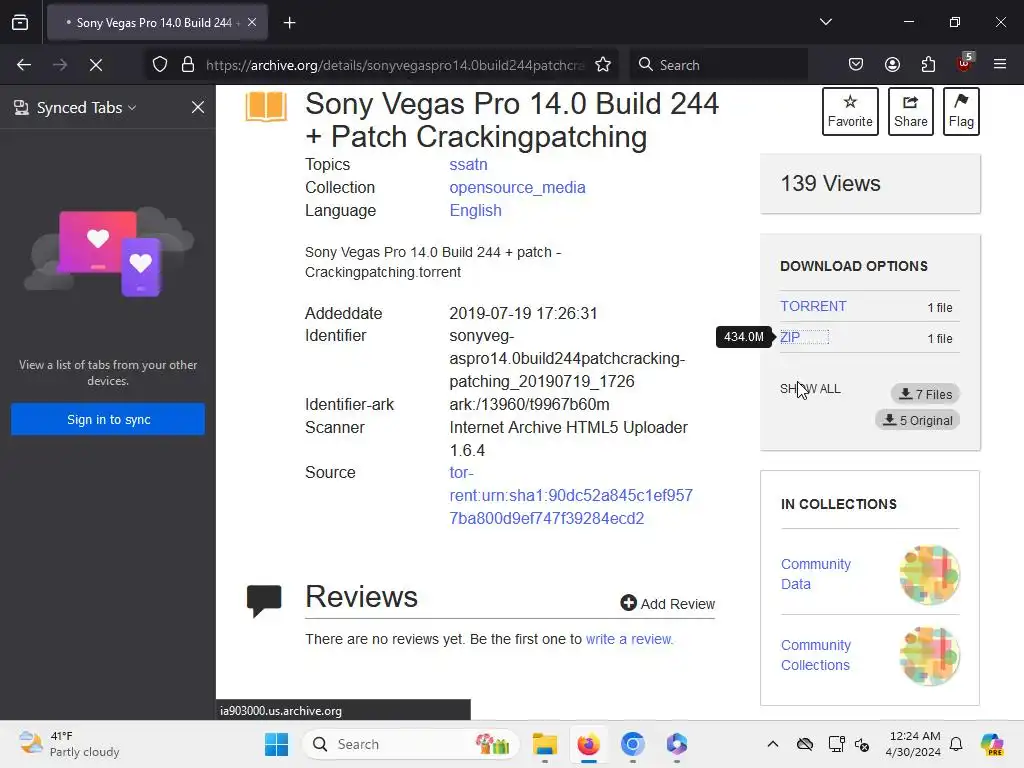Screen dimensions: 1024x768
Task: Open a new tab with plus button
Action: pos(289,23)
